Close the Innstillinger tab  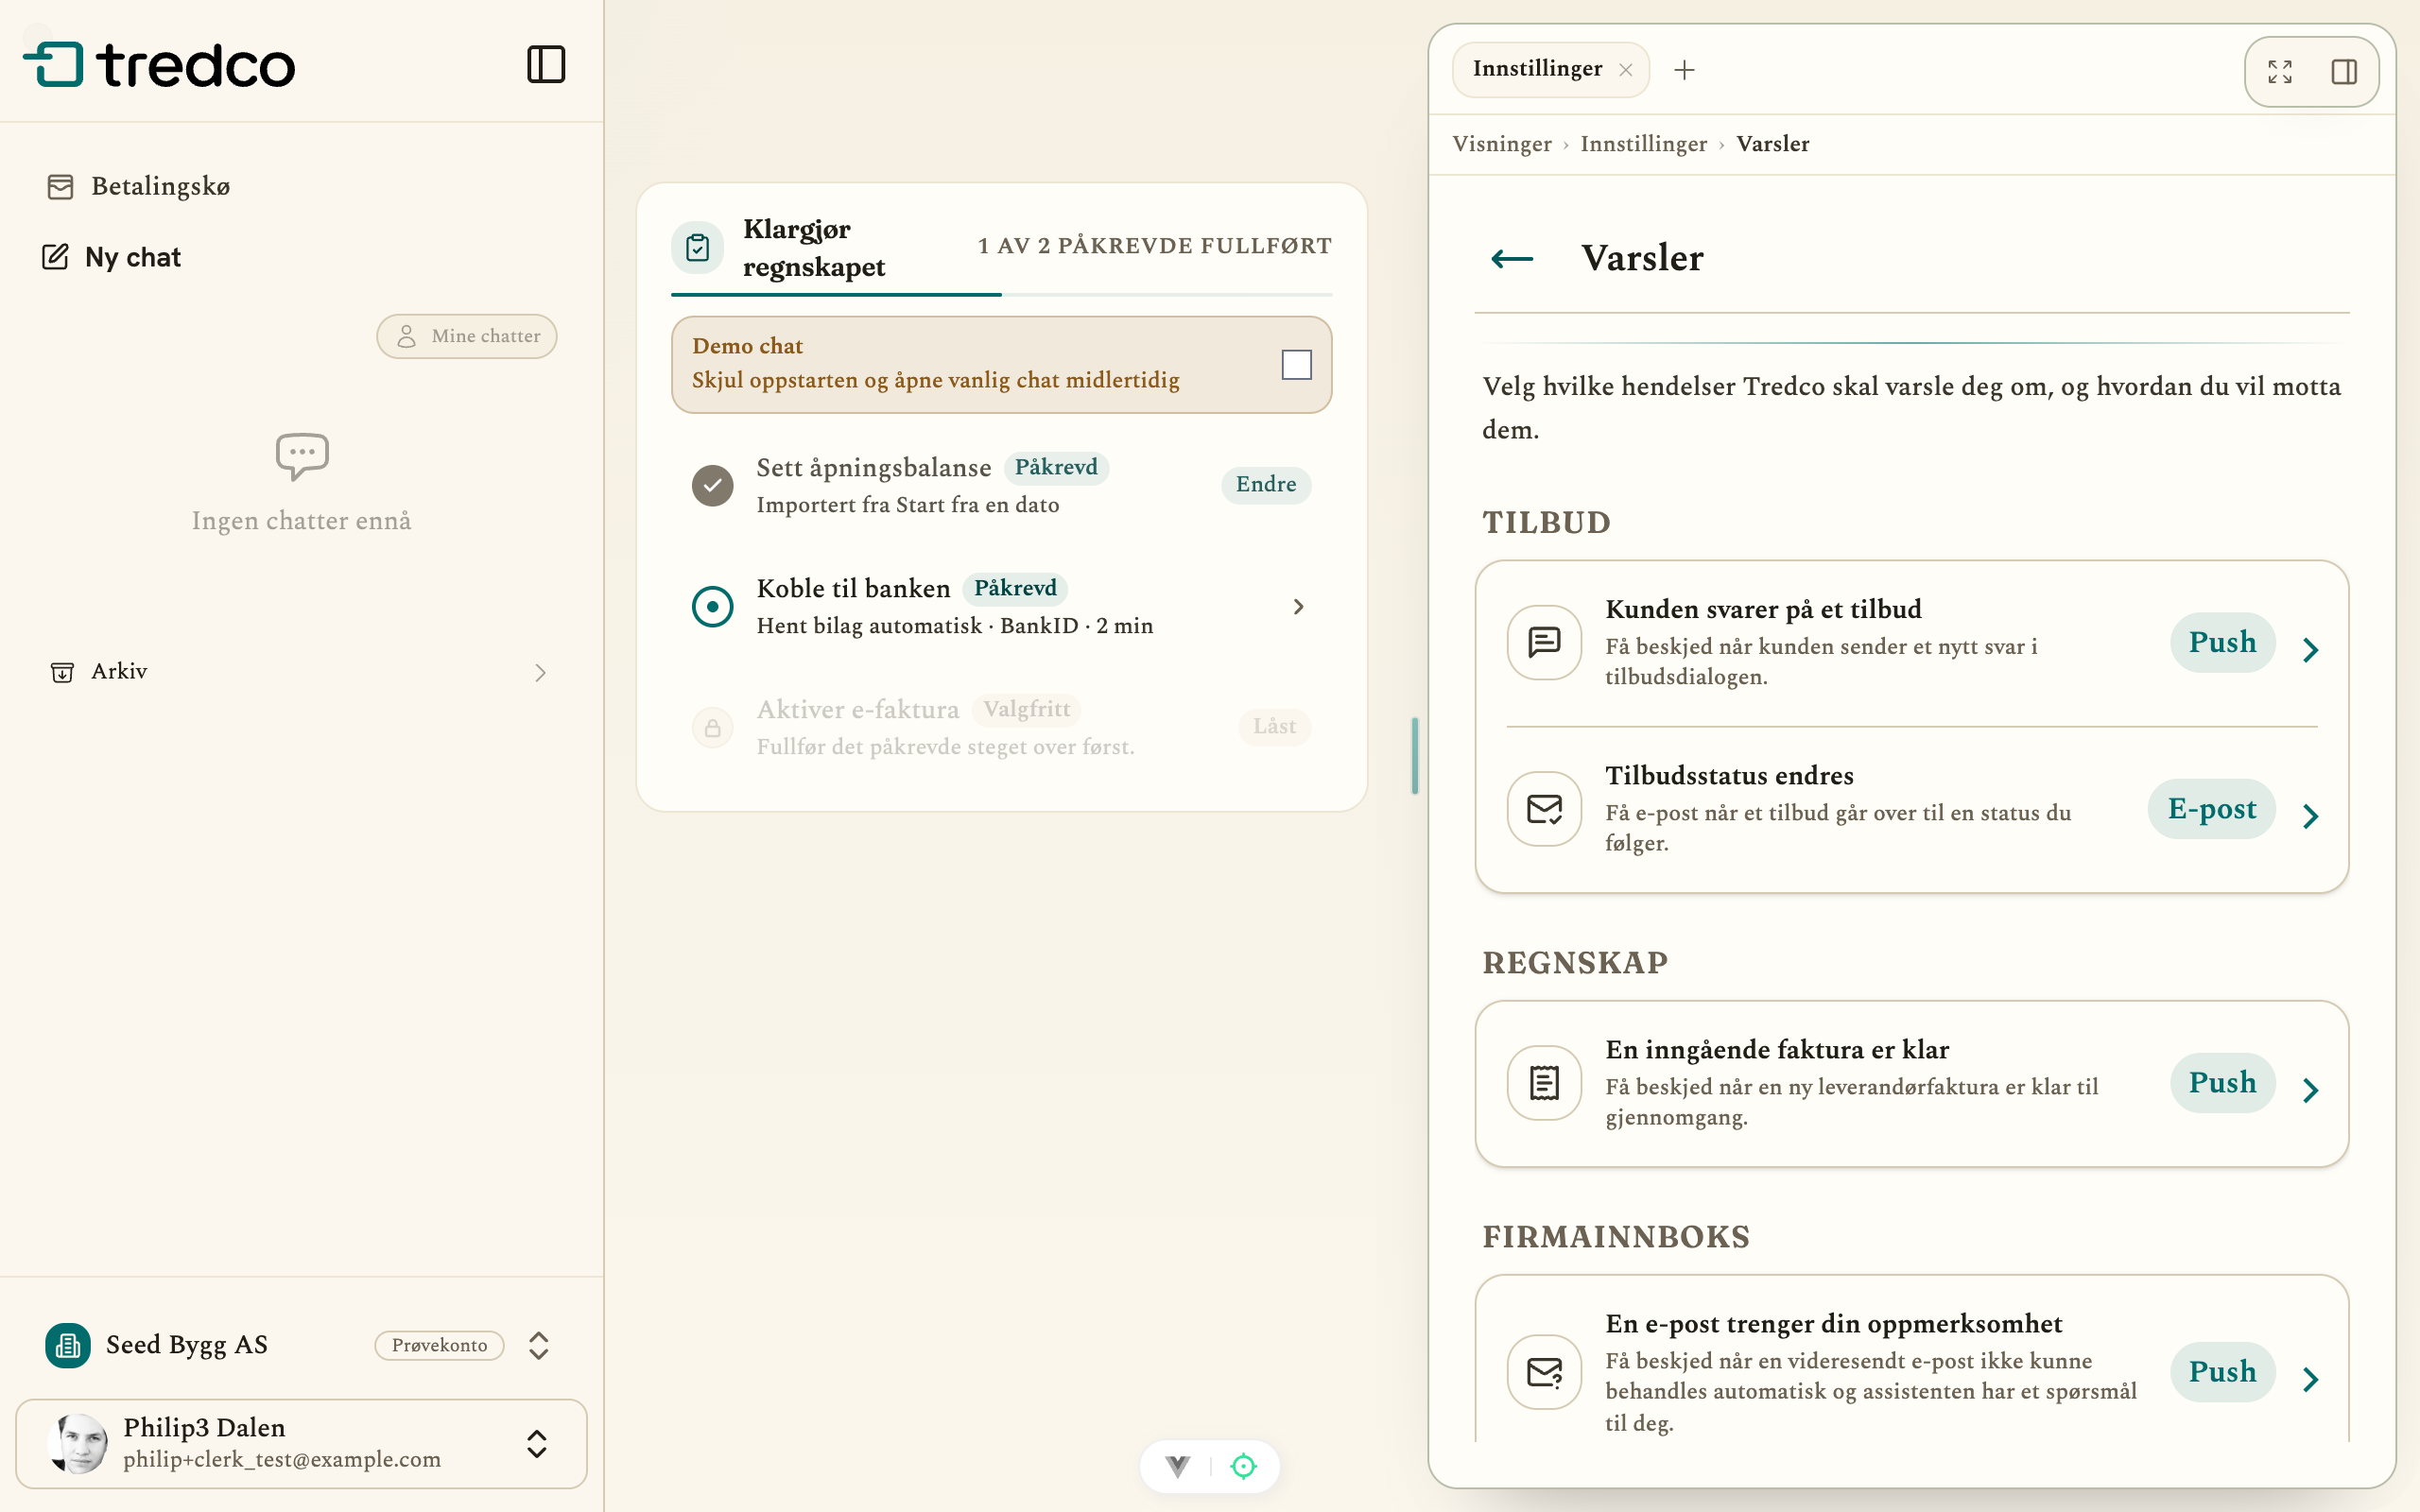click(x=1626, y=70)
